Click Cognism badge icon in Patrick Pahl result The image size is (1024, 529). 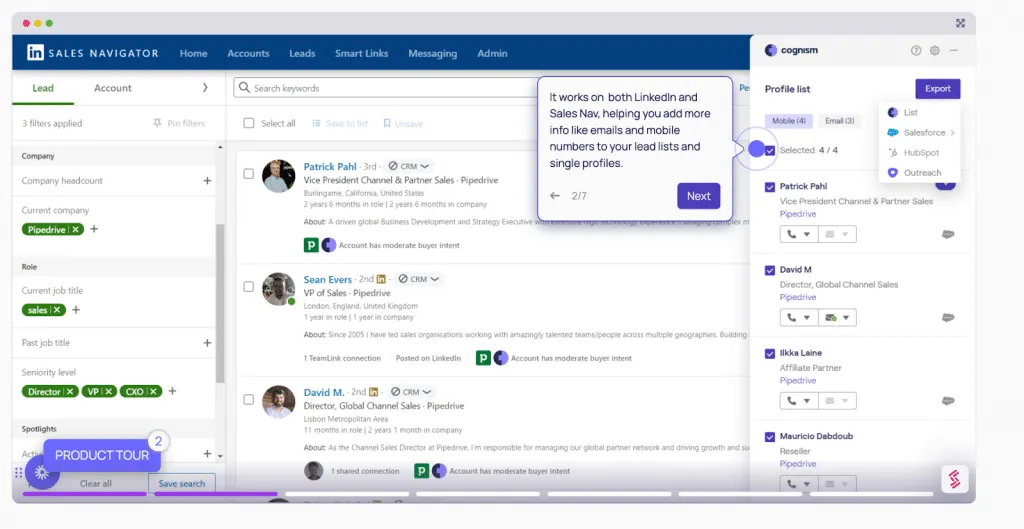[328, 245]
